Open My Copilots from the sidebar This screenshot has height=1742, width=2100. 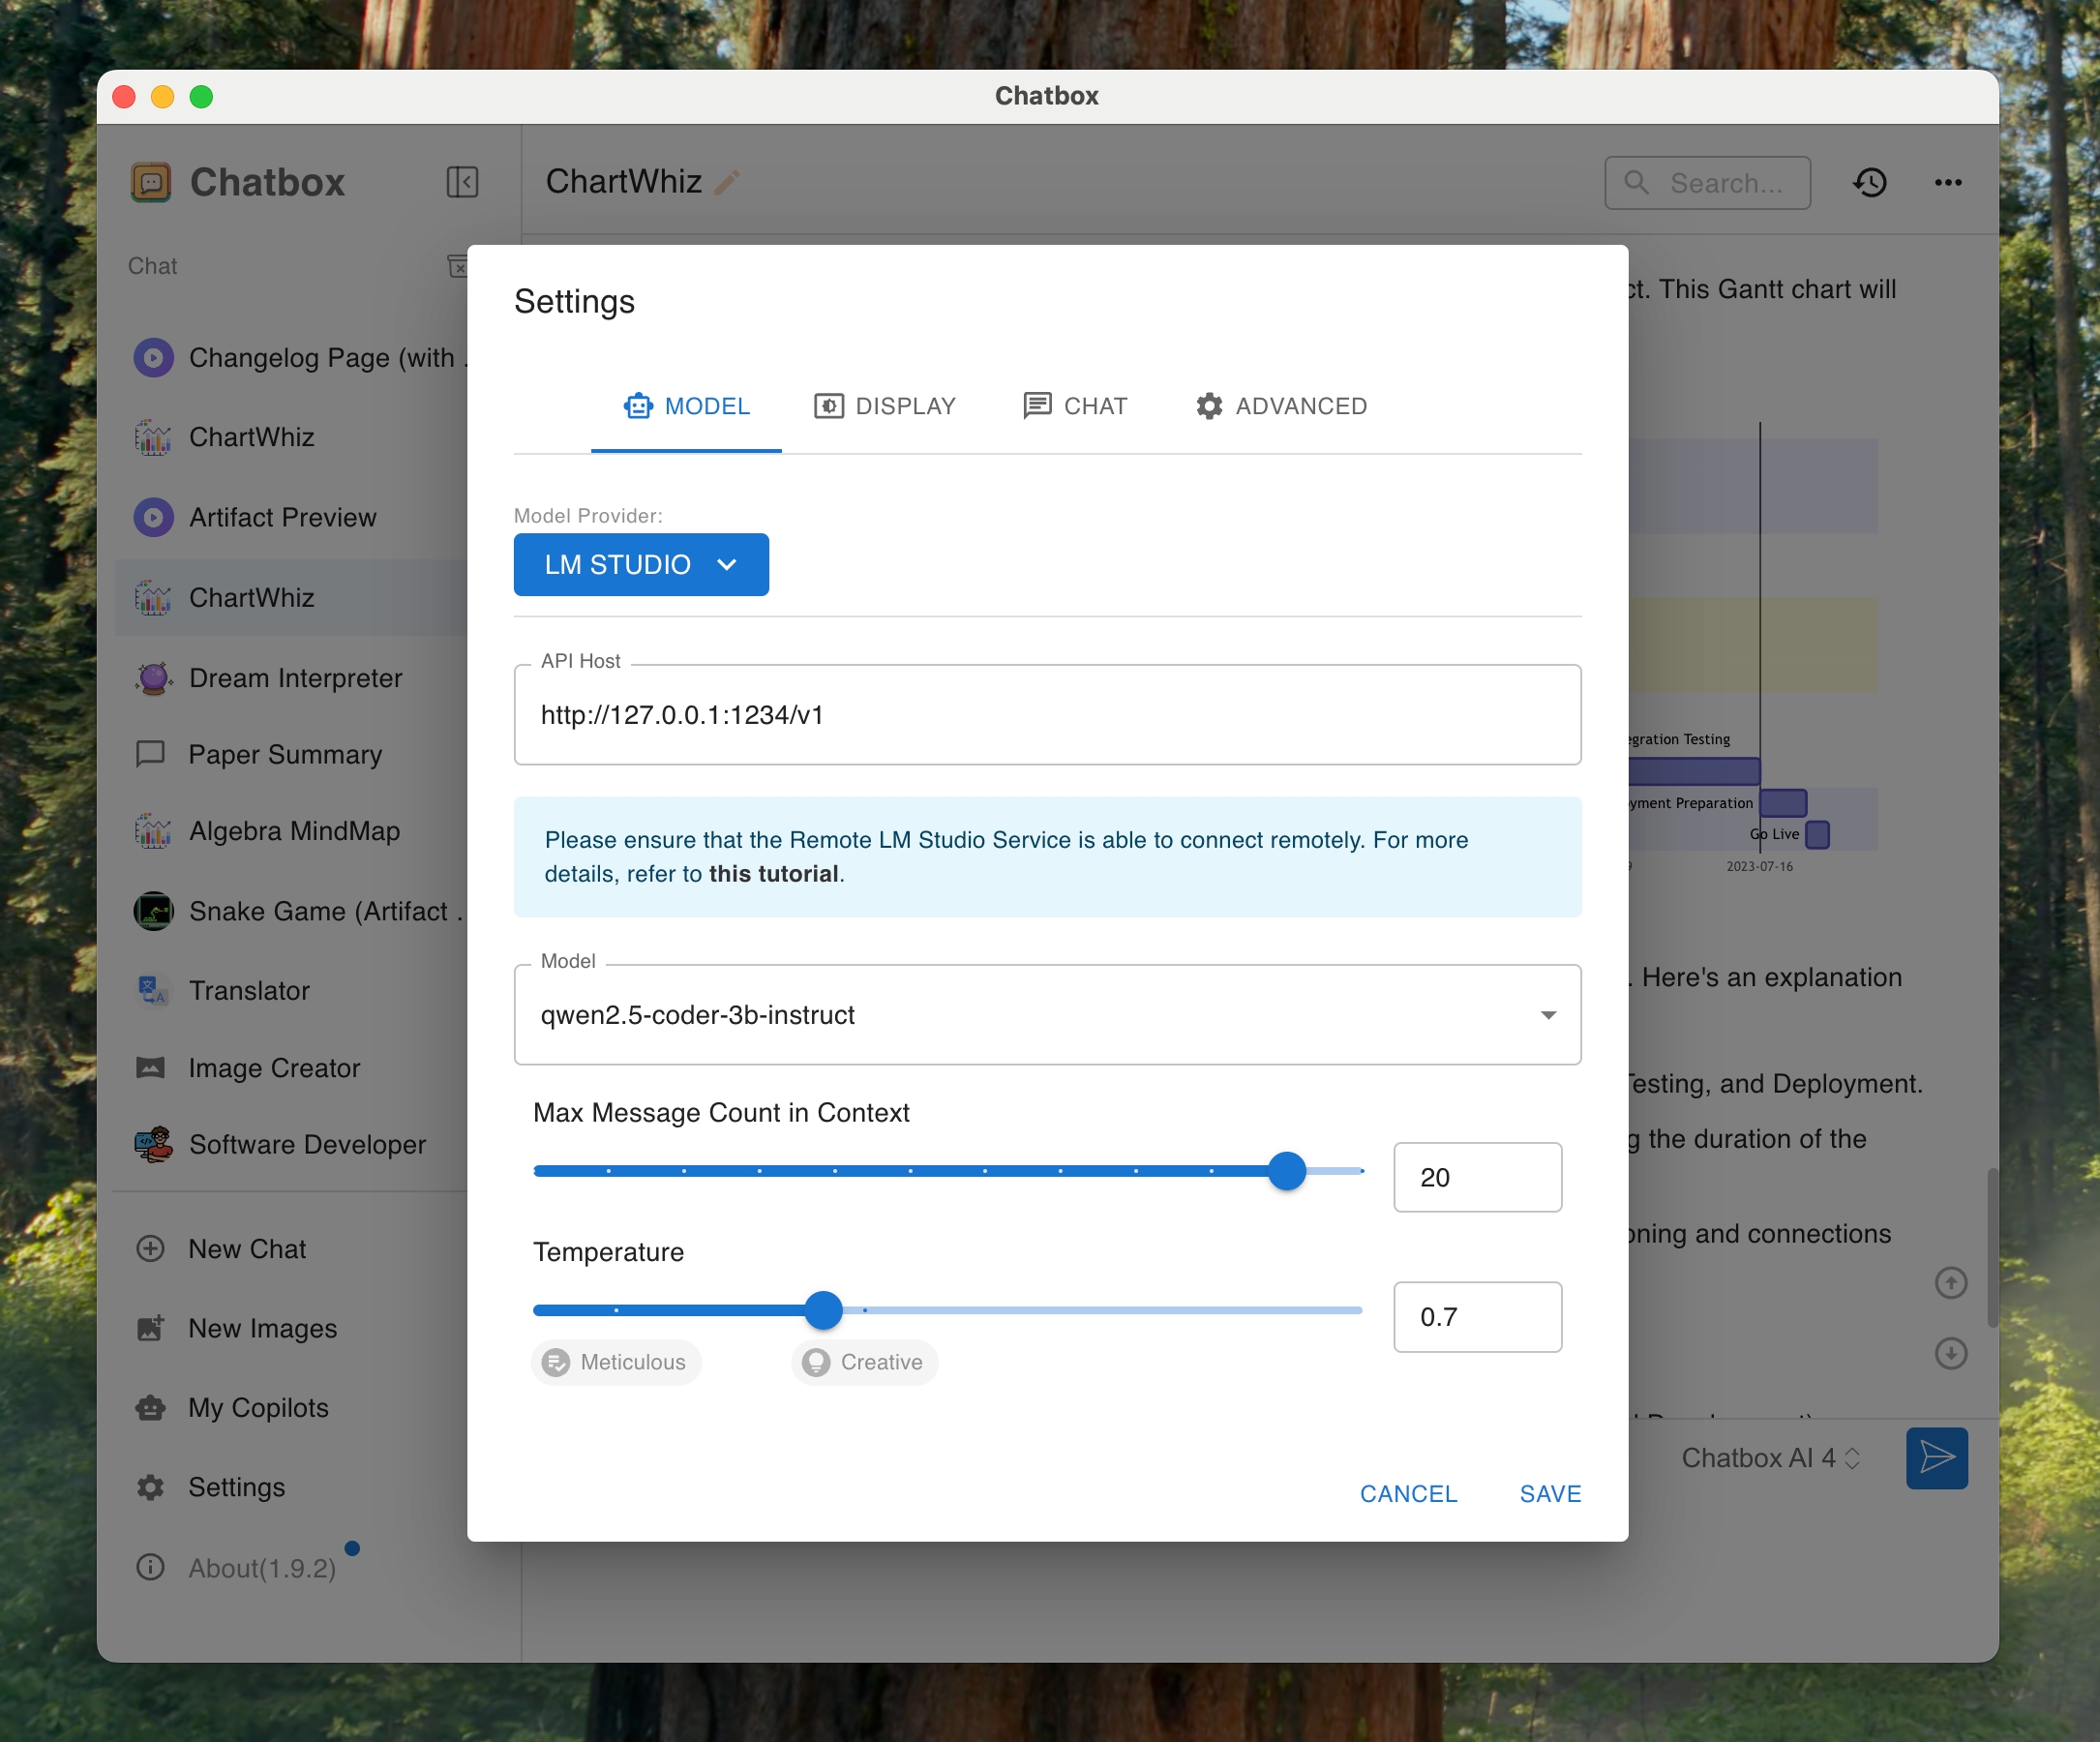pos(258,1408)
